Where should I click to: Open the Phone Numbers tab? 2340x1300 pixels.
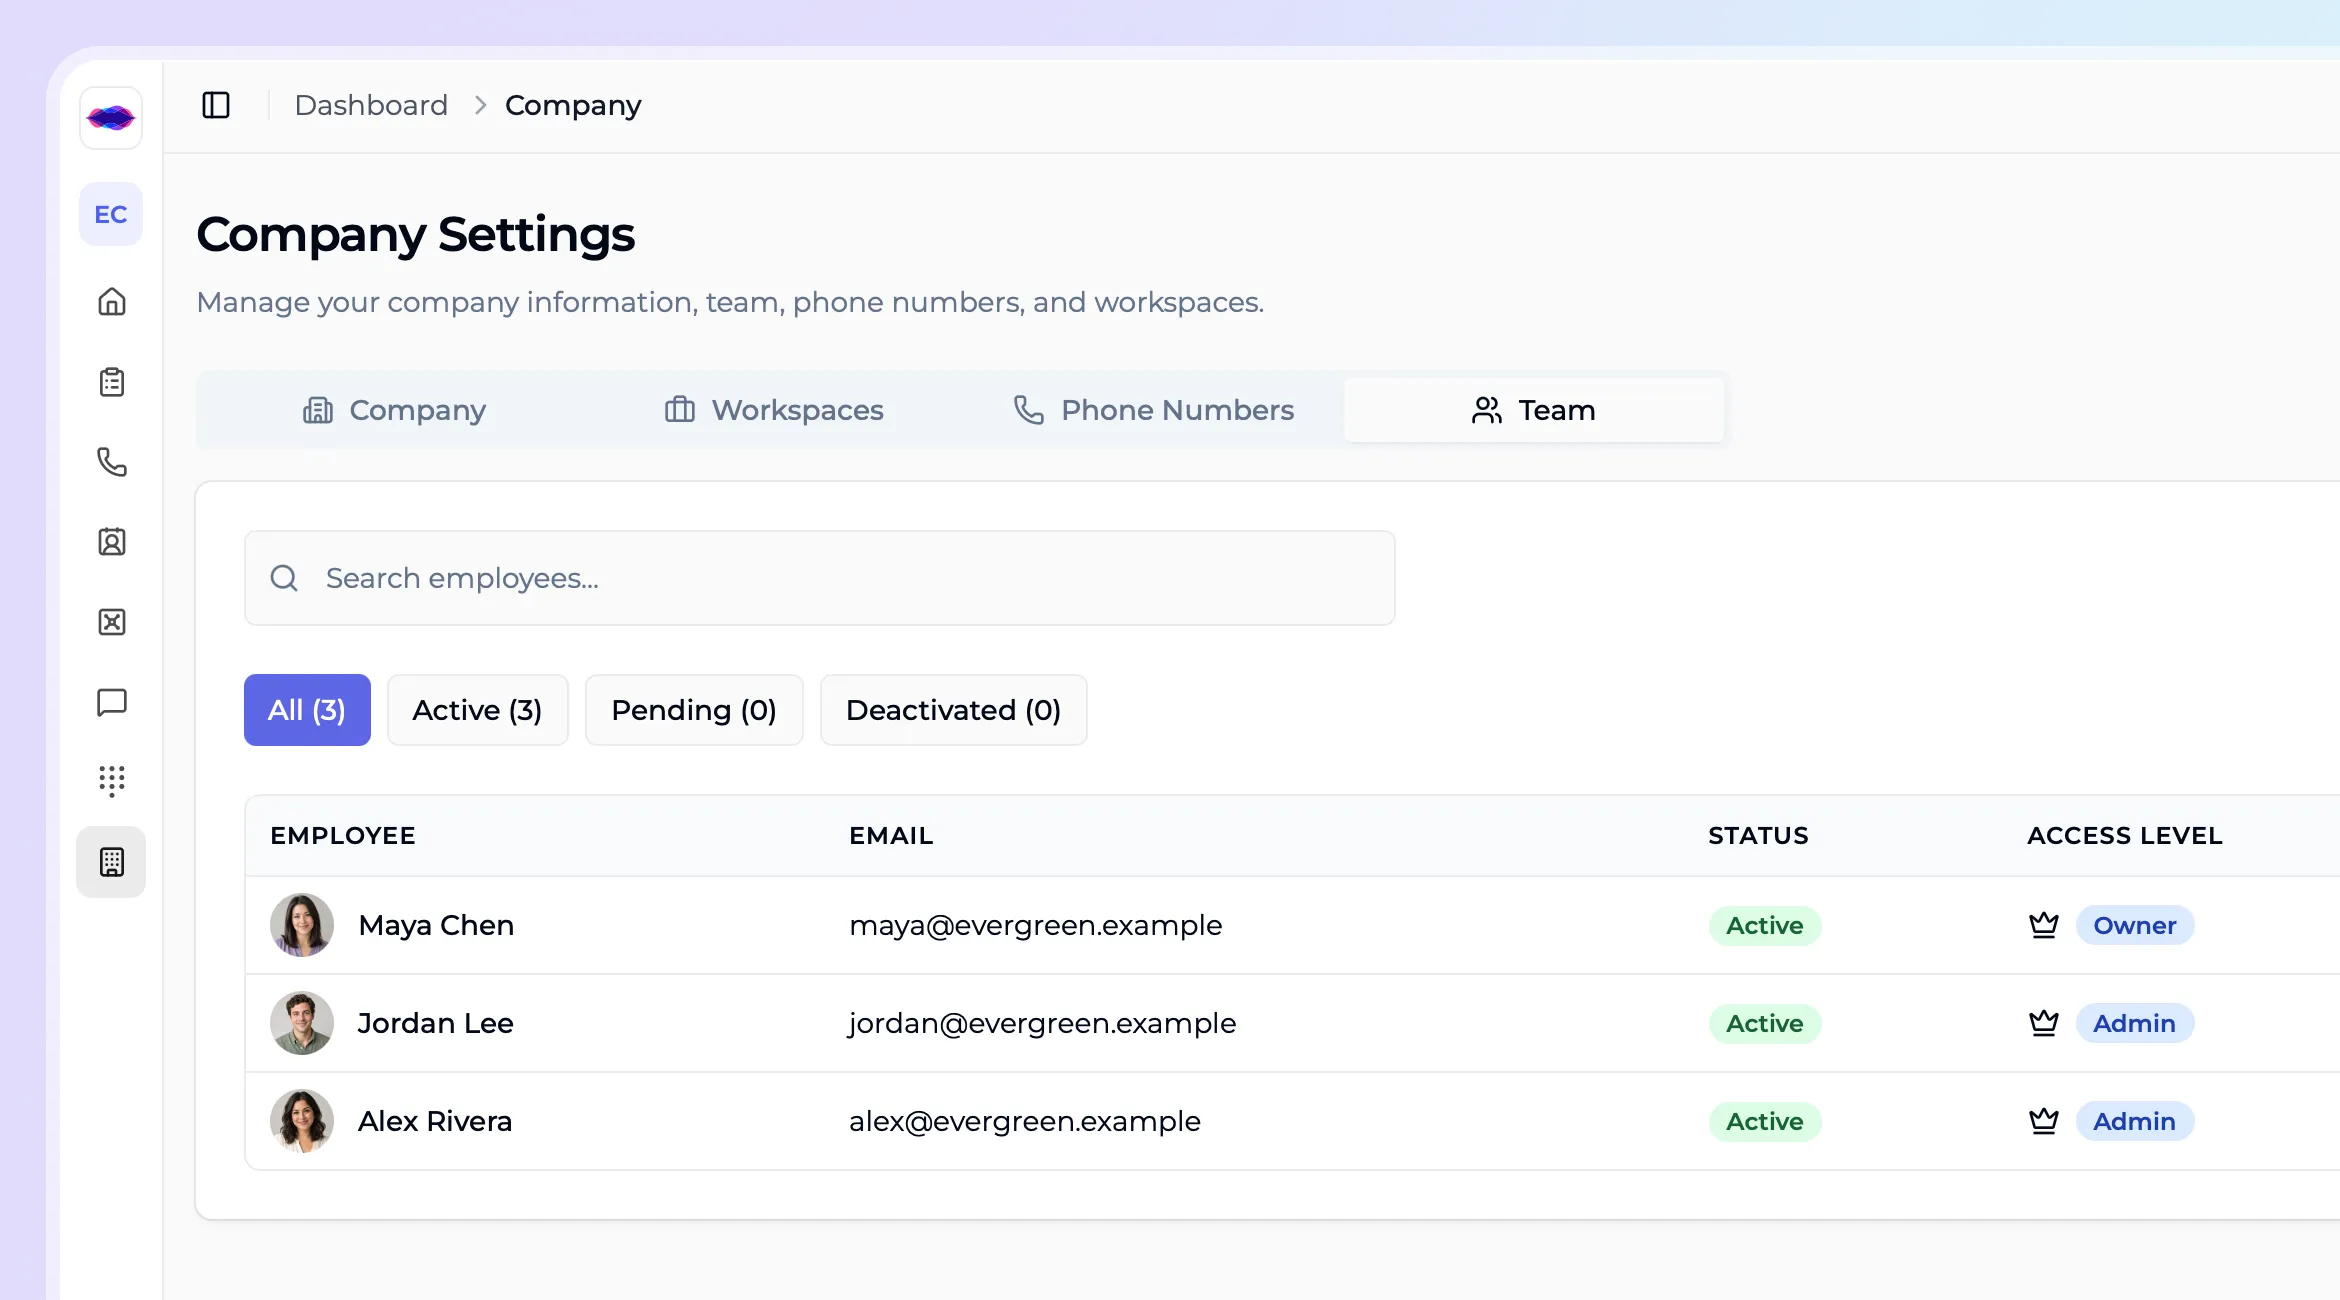pyautogui.click(x=1154, y=410)
